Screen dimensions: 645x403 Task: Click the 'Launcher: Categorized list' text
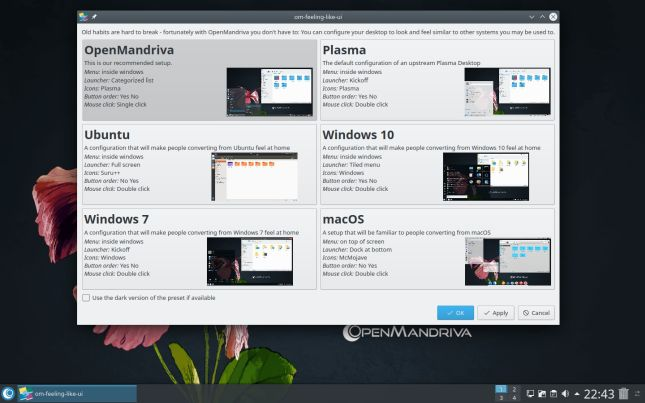pyautogui.click(x=119, y=80)
